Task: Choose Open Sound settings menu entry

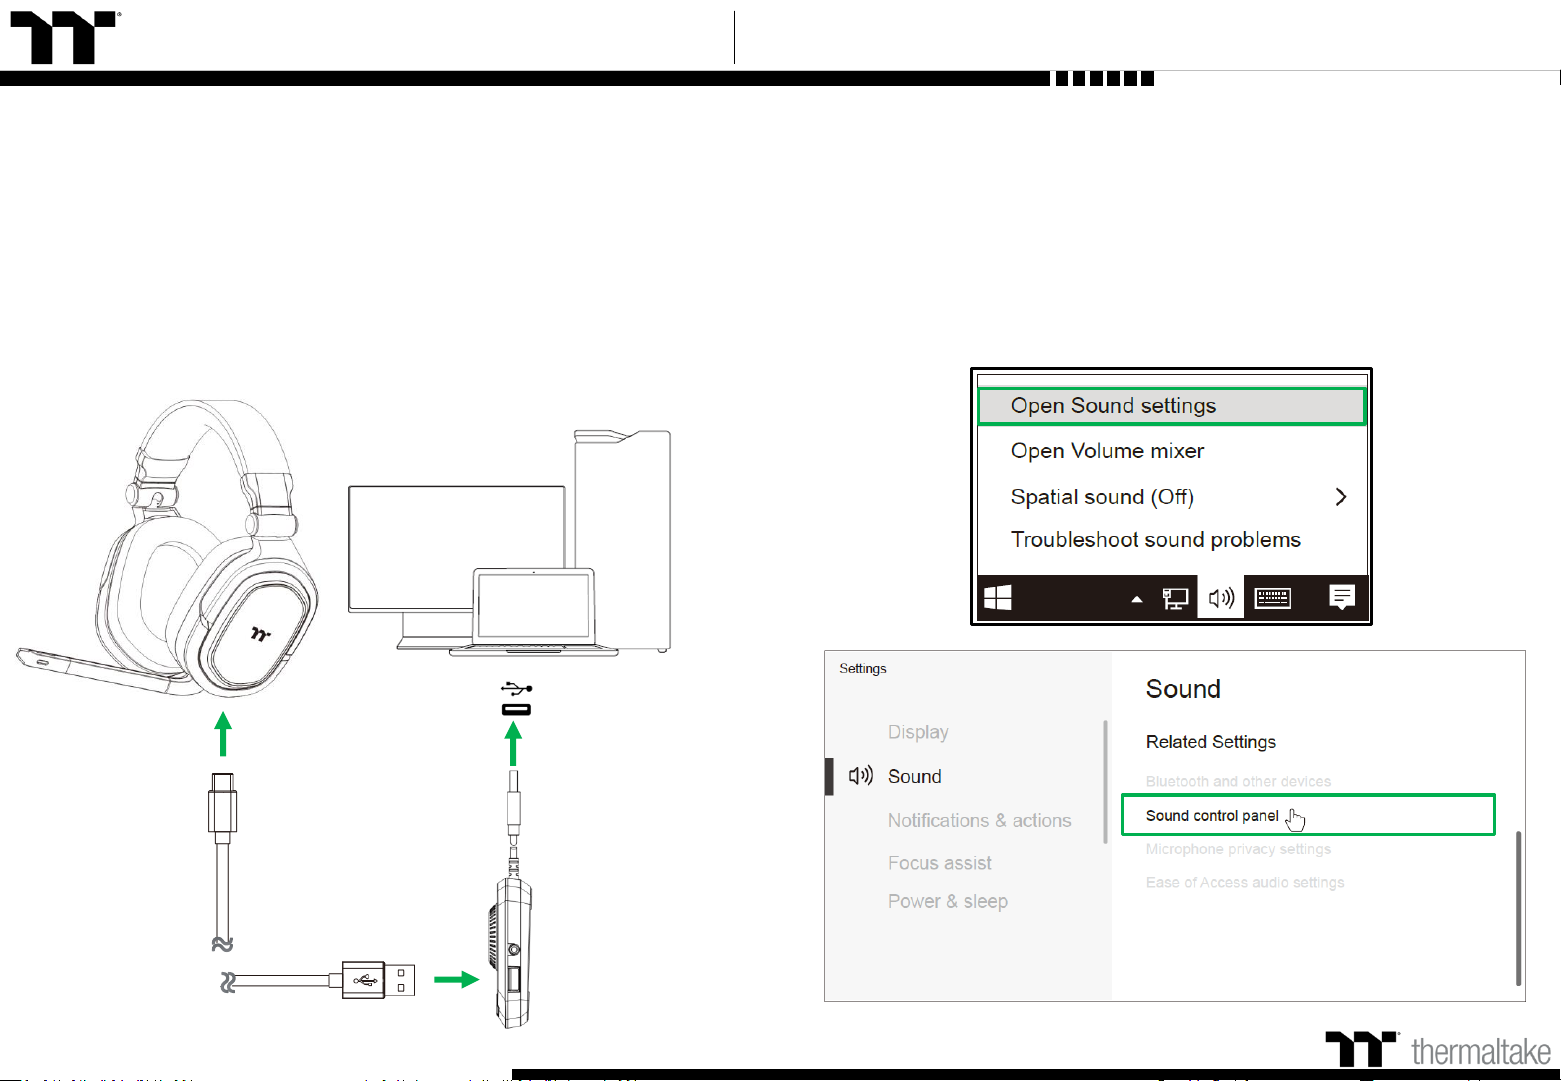Action: pyautogui.click(x=1113, y=406)
